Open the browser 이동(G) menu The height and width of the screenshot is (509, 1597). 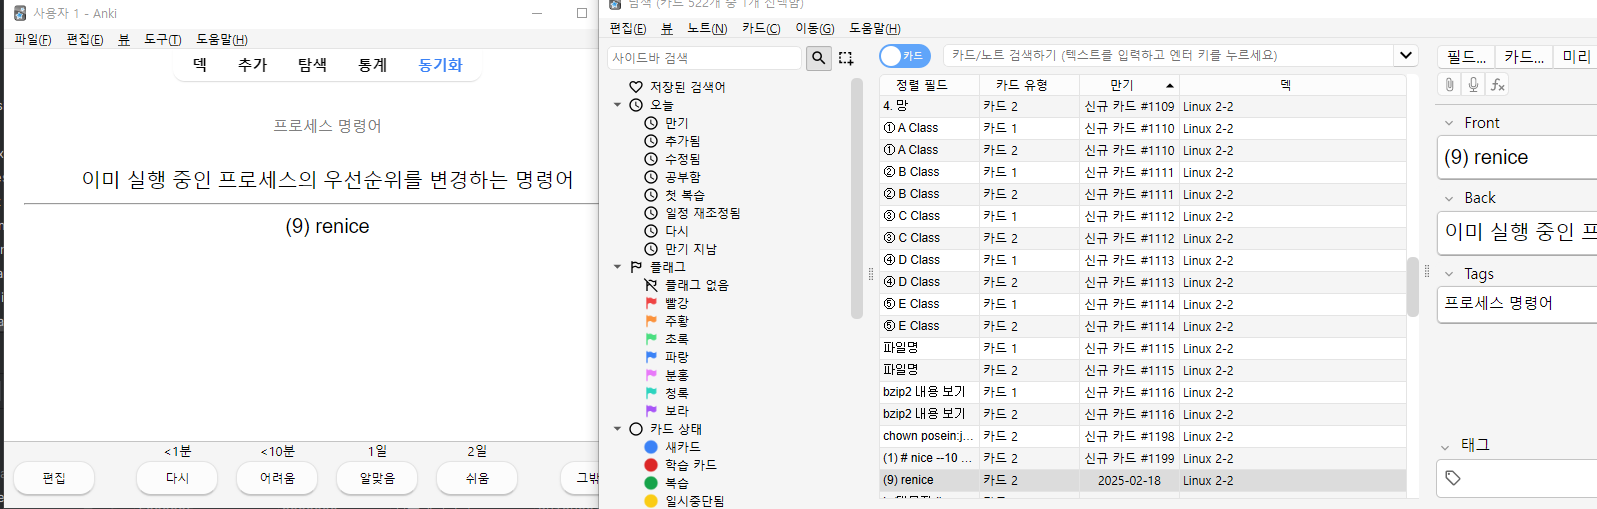pos(815,28)
